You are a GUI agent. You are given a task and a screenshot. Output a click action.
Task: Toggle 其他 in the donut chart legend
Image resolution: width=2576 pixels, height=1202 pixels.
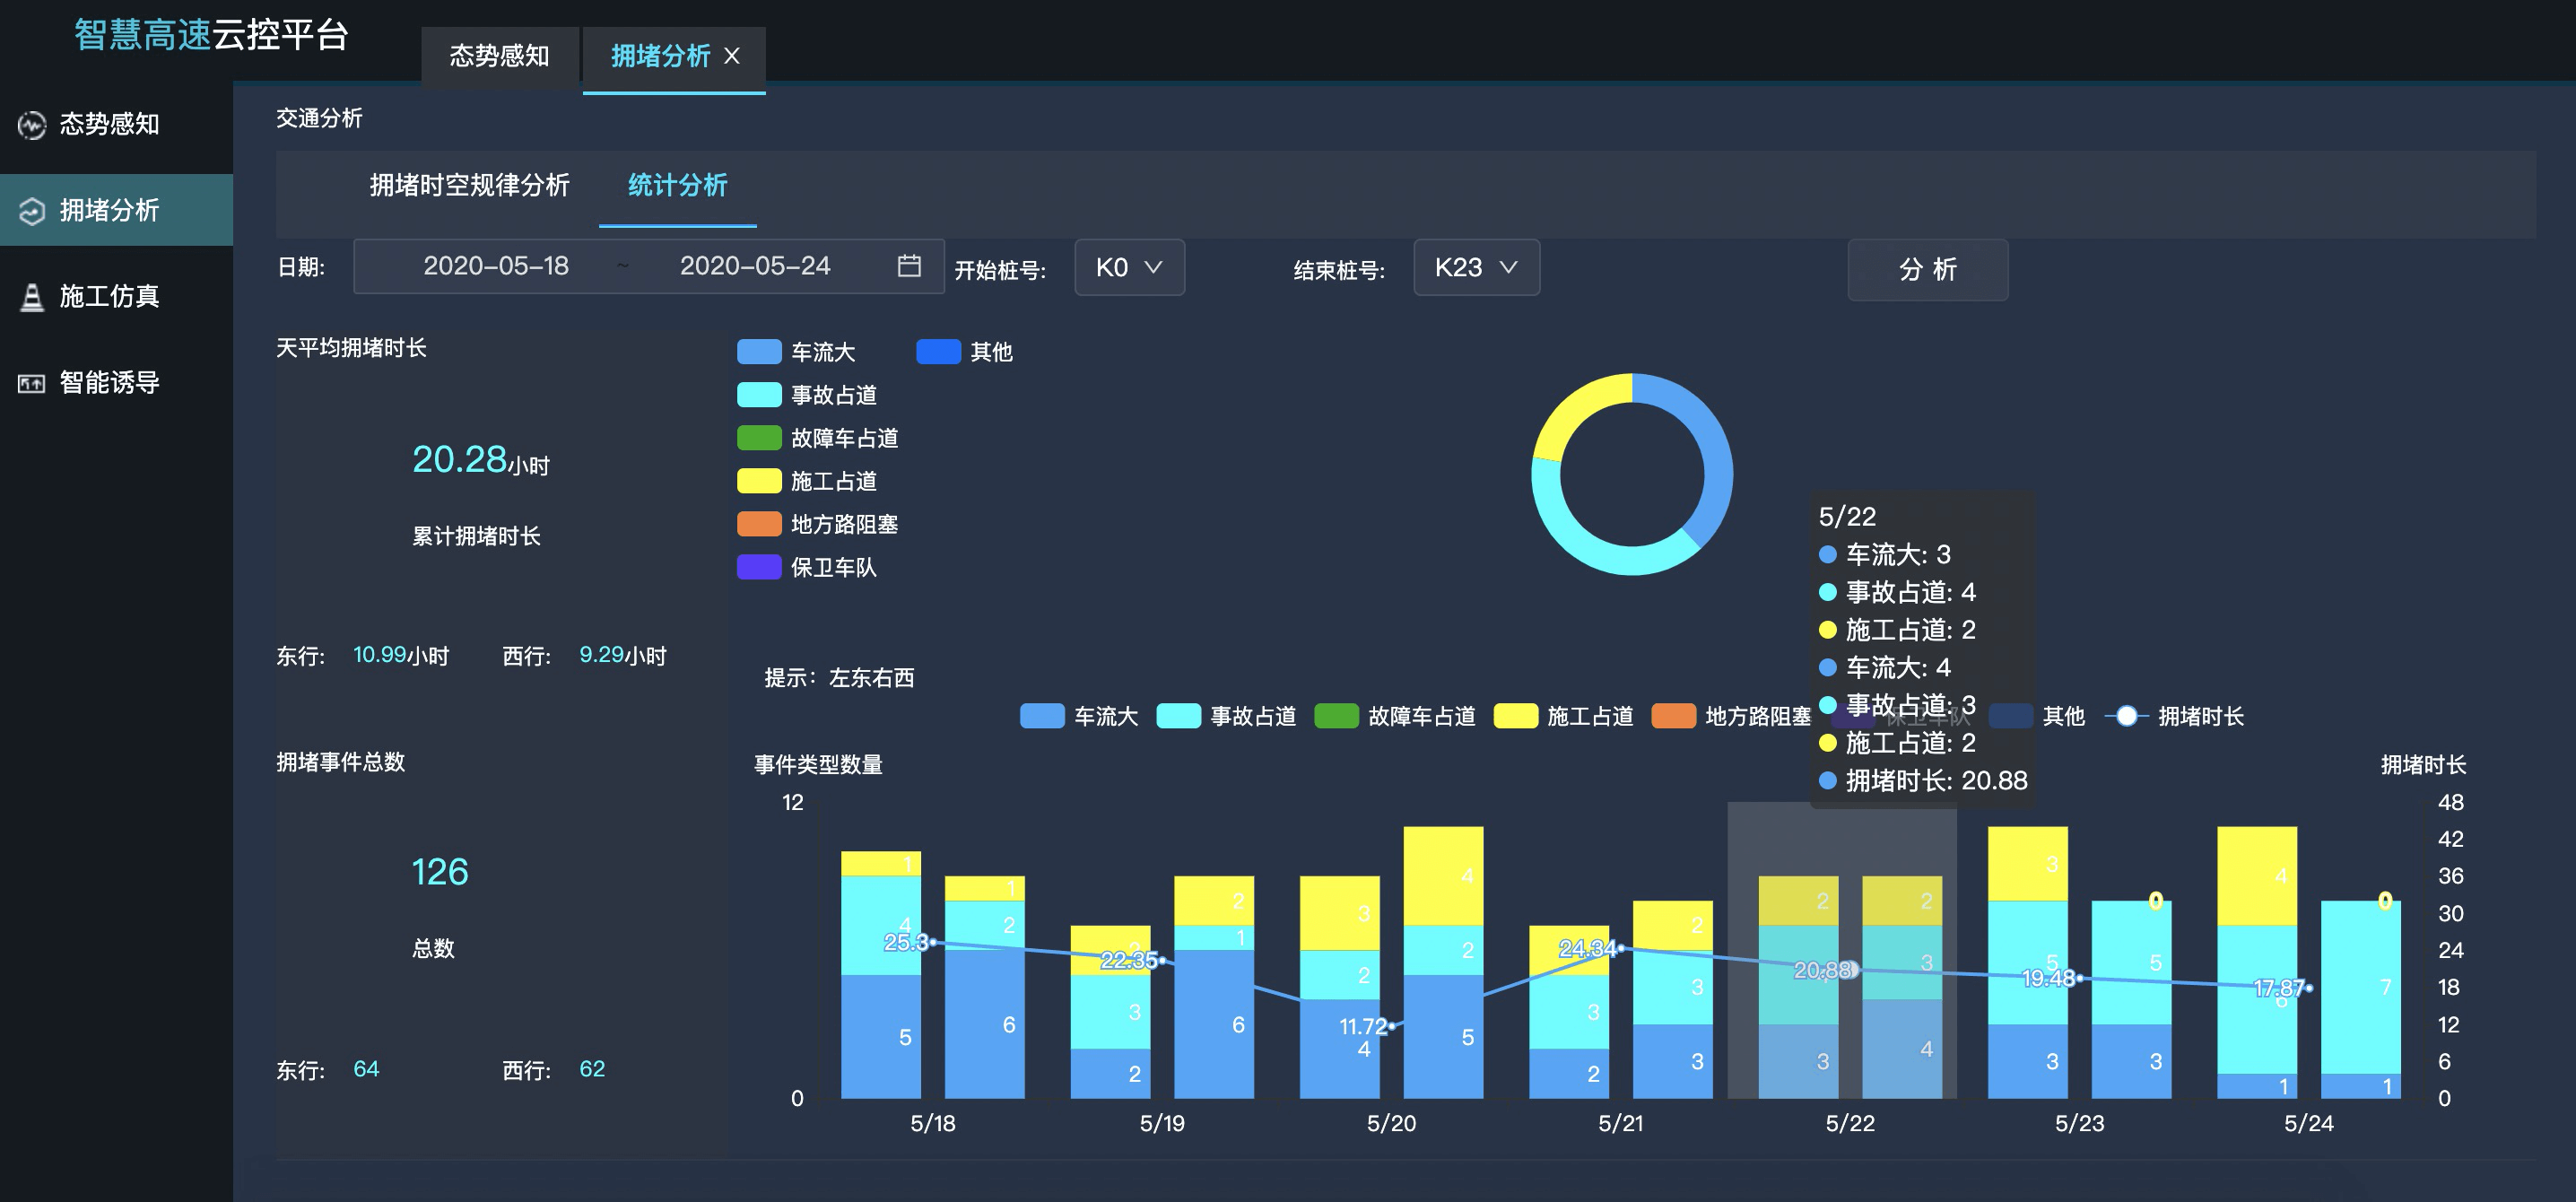pos(964,352)
